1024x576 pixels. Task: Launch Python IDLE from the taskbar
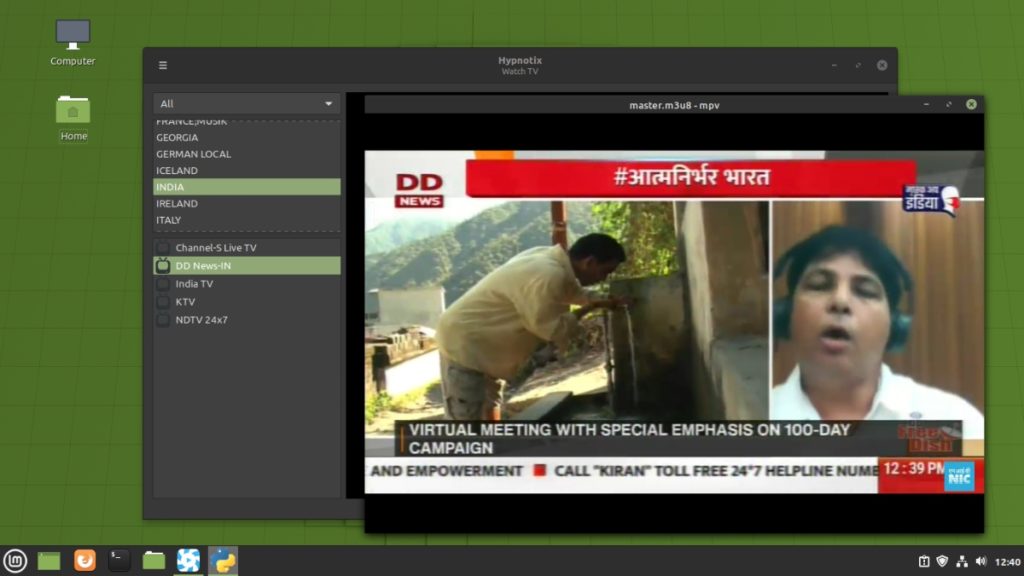point(223,560)
